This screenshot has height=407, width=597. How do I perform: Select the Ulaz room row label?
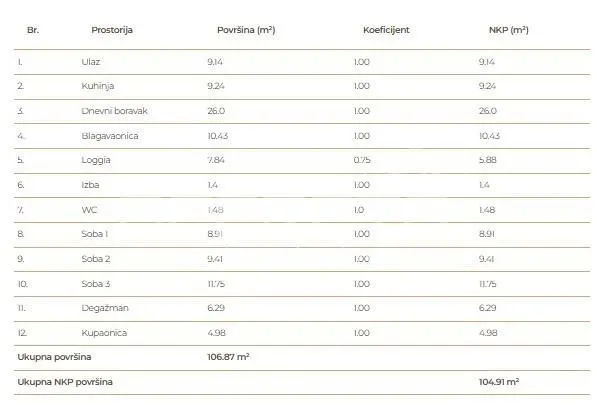[91, 62]
